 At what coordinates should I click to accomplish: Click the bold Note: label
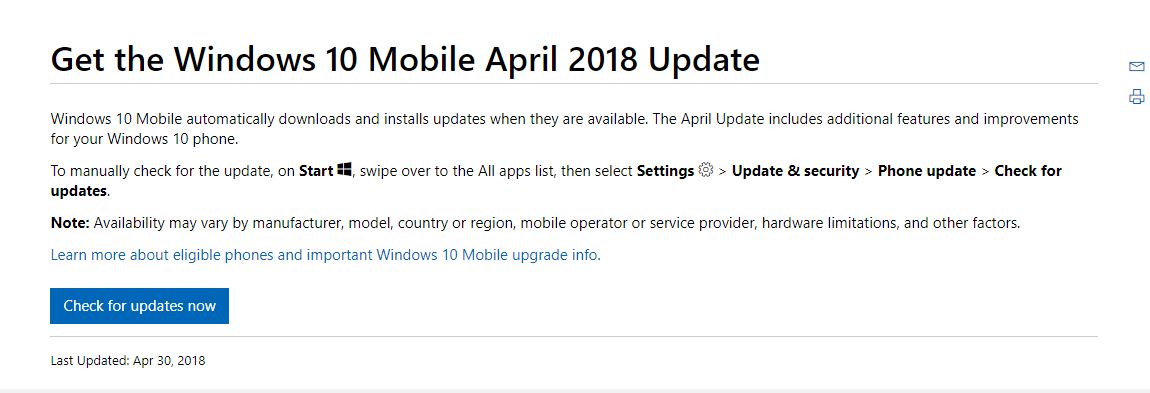point(70,223)
